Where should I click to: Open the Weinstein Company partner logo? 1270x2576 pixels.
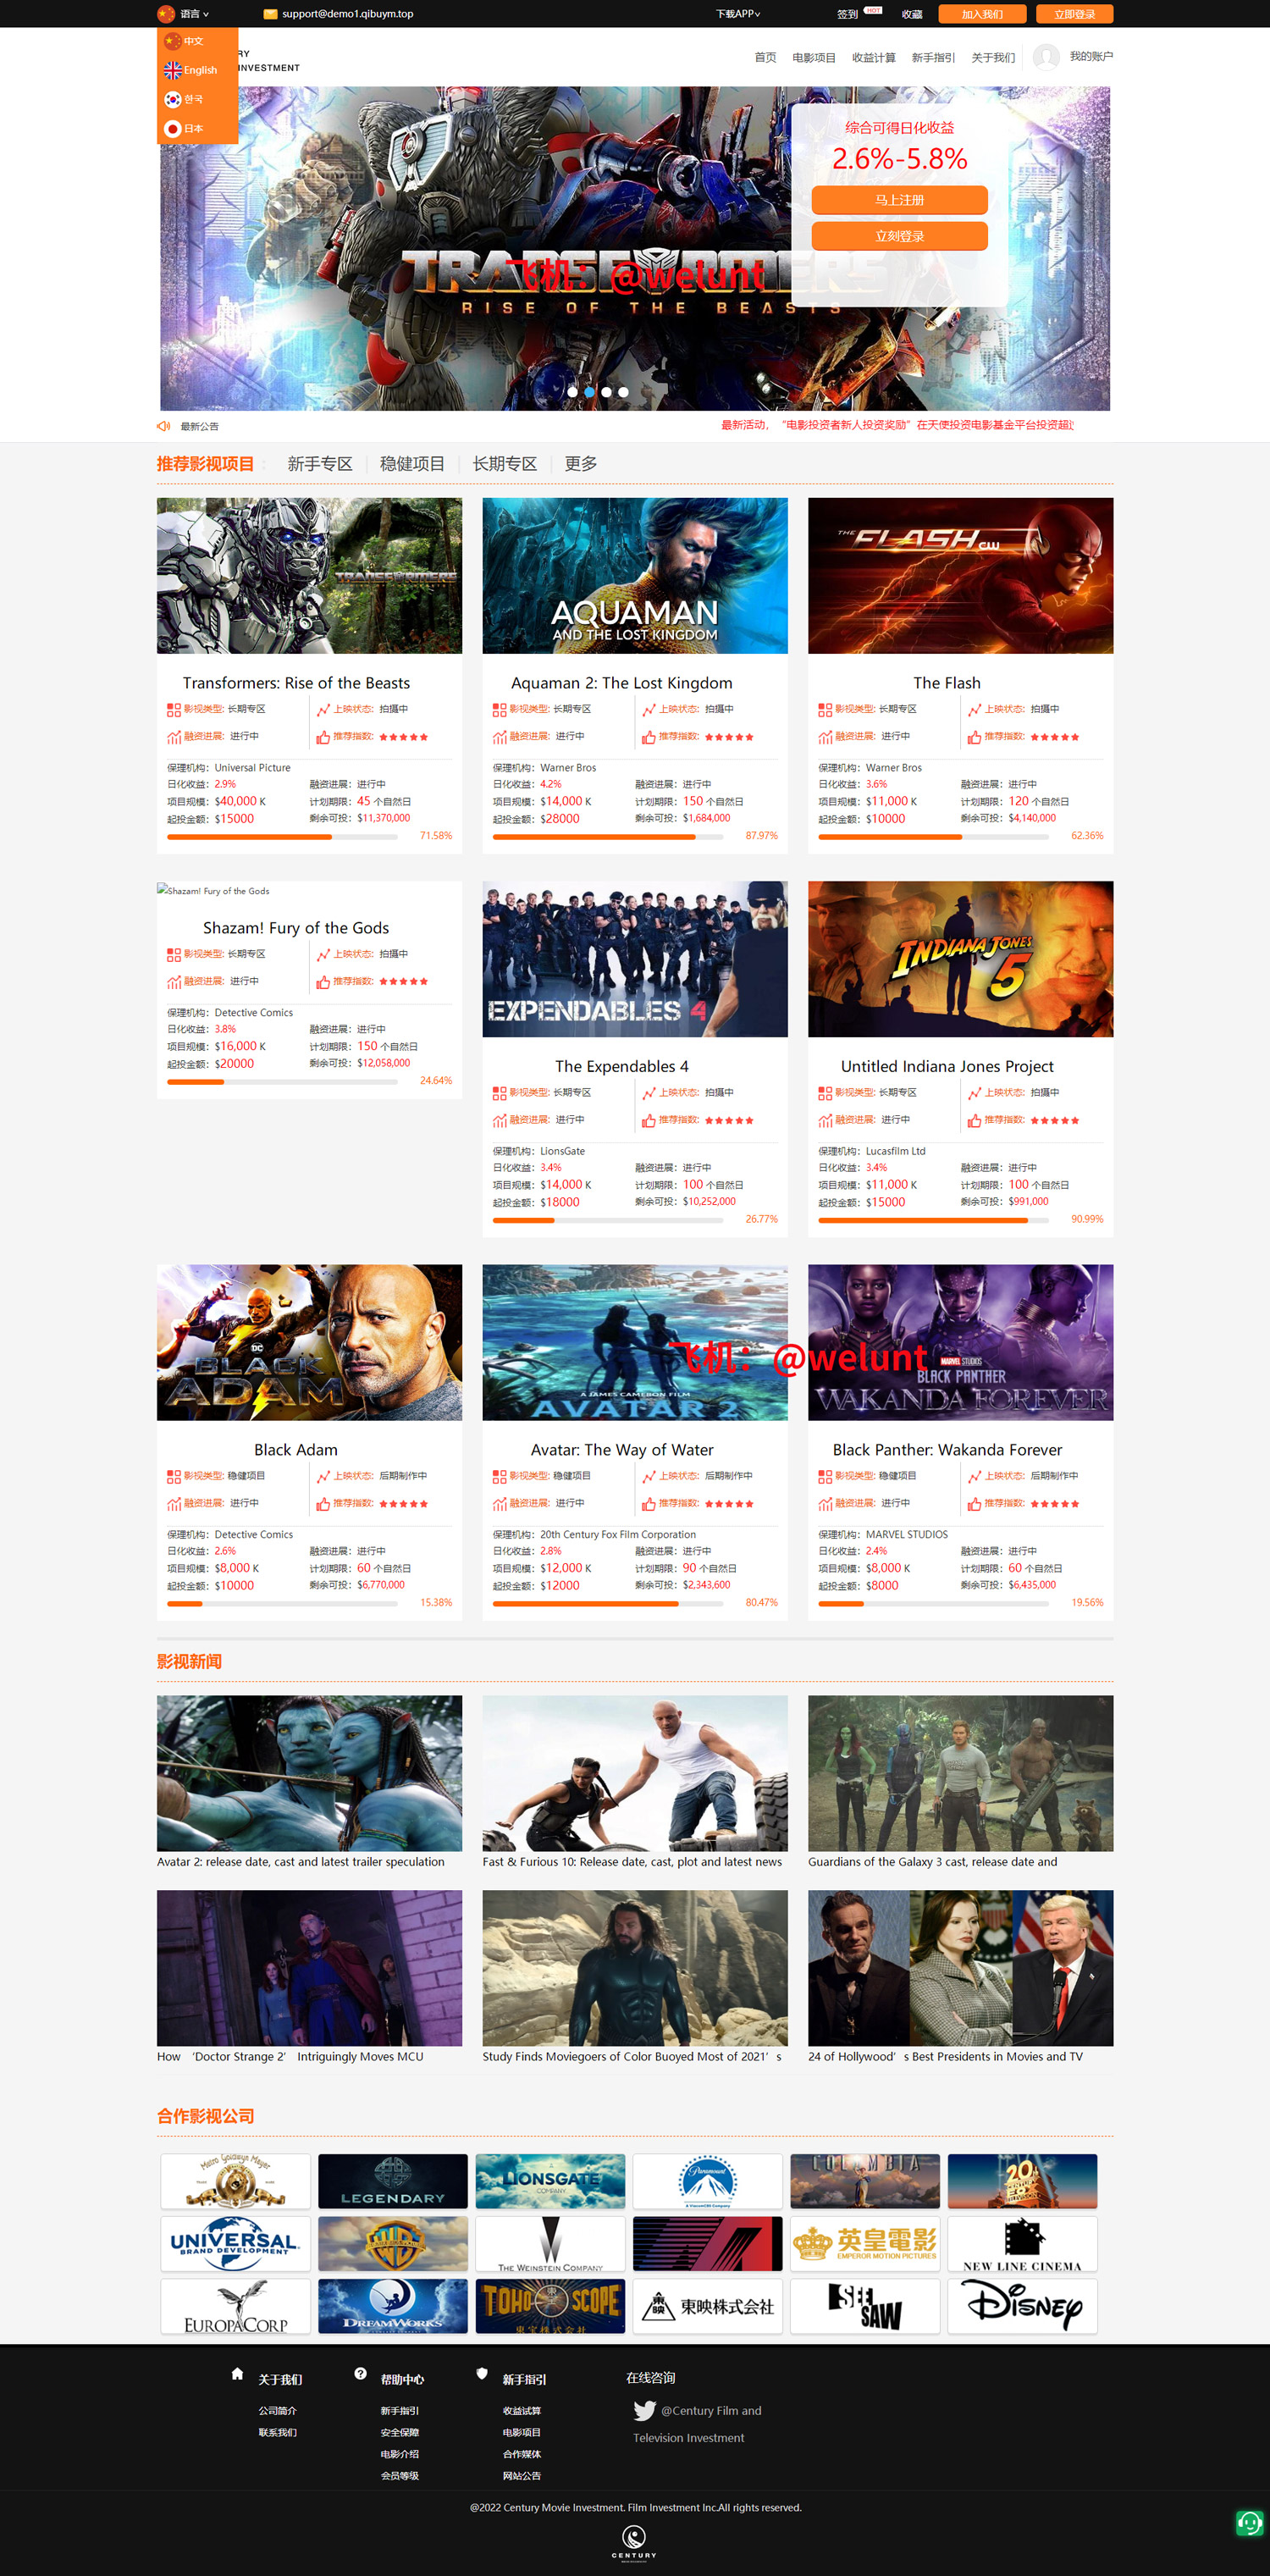(x=550, y=2244)
